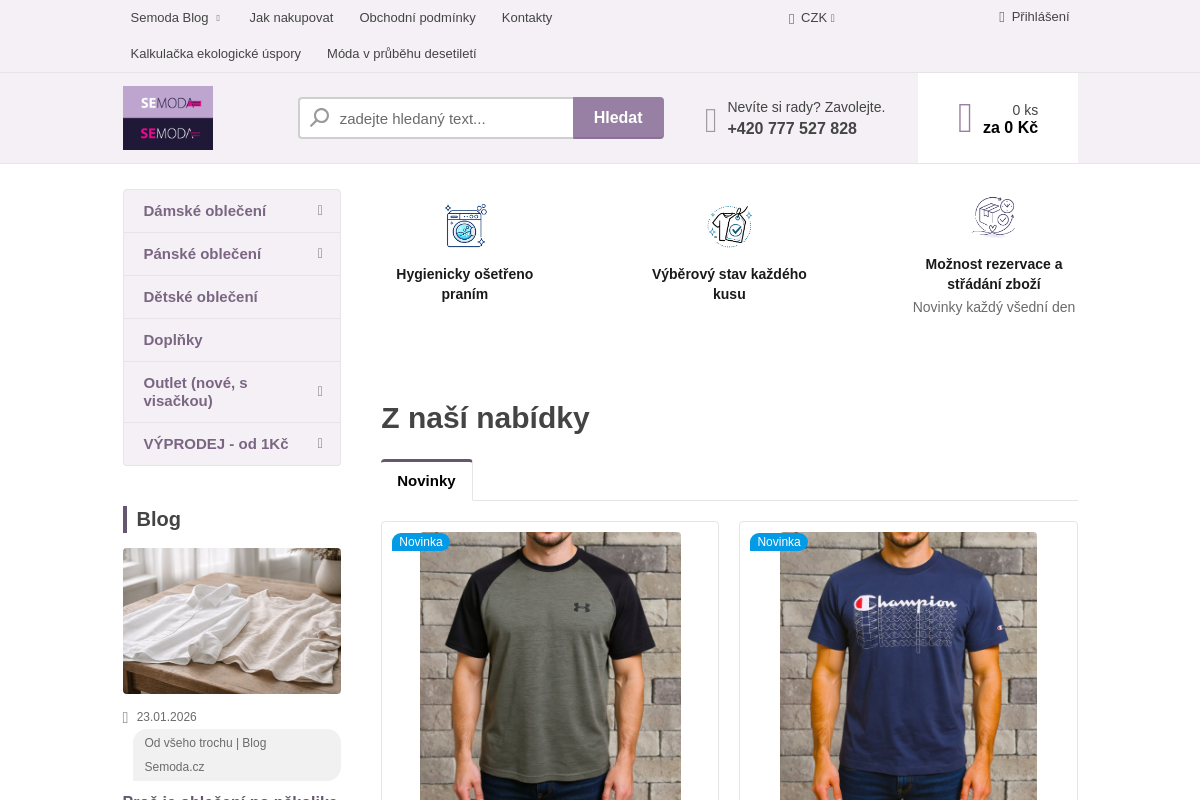This screenshot has height=800, width=1200.
Task: Click the login user icon
Action: click(x=1002, y=17)
